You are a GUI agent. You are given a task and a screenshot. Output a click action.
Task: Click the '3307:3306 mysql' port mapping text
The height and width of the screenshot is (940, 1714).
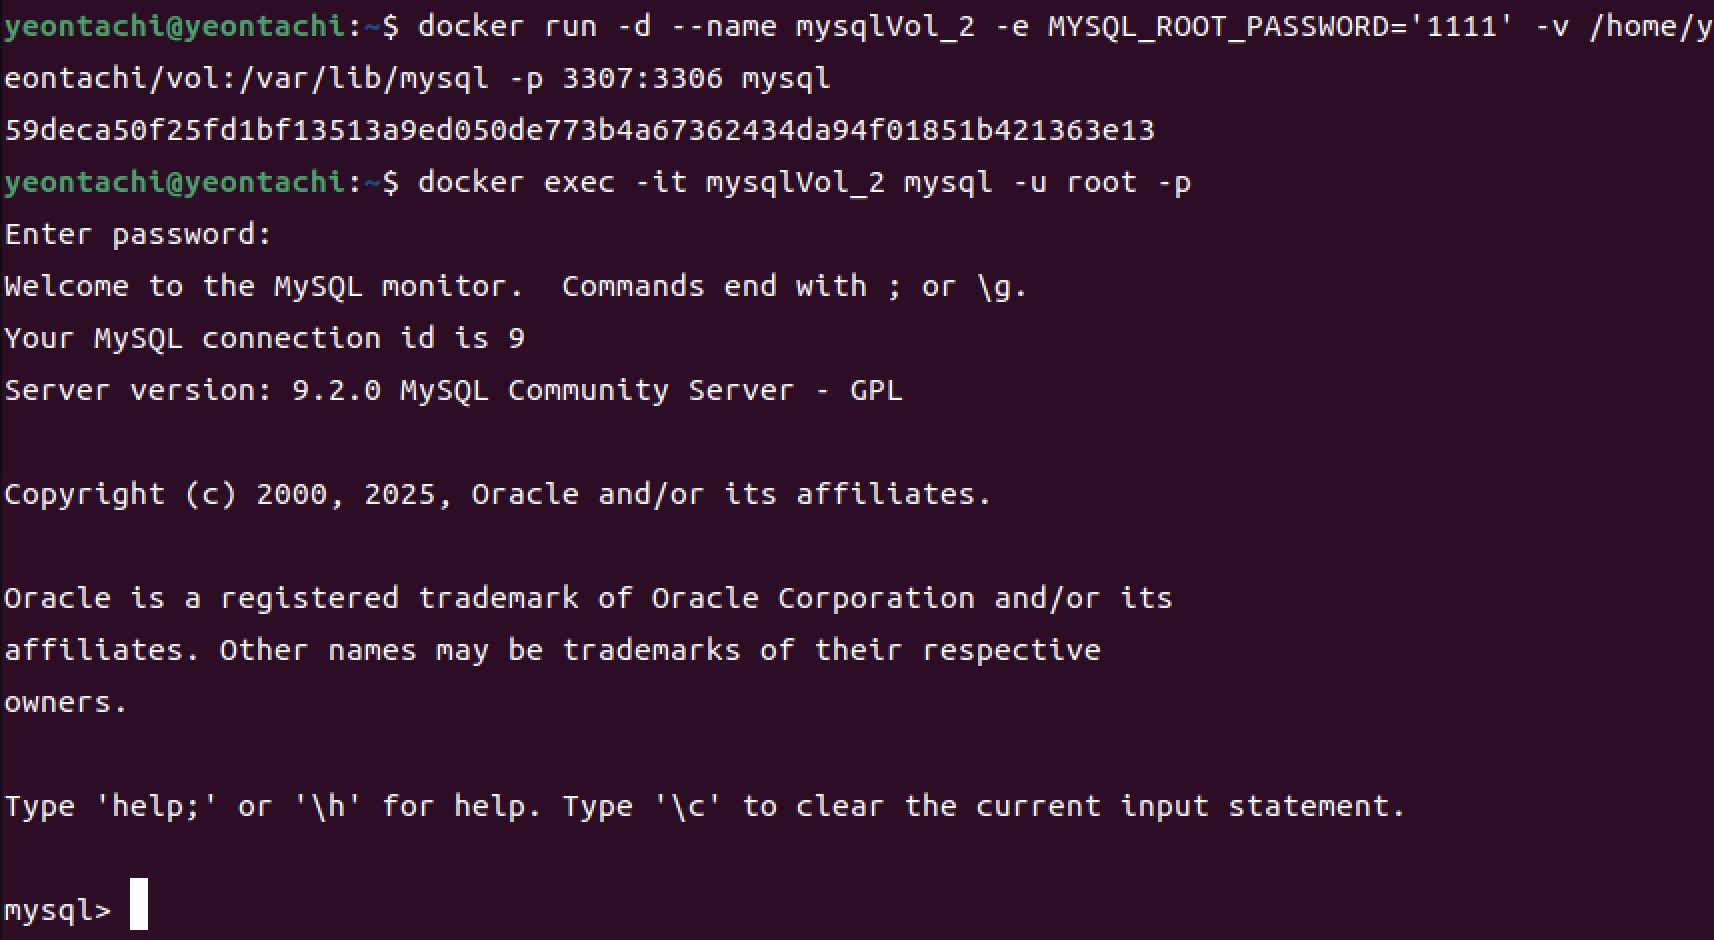click(696, 78)
